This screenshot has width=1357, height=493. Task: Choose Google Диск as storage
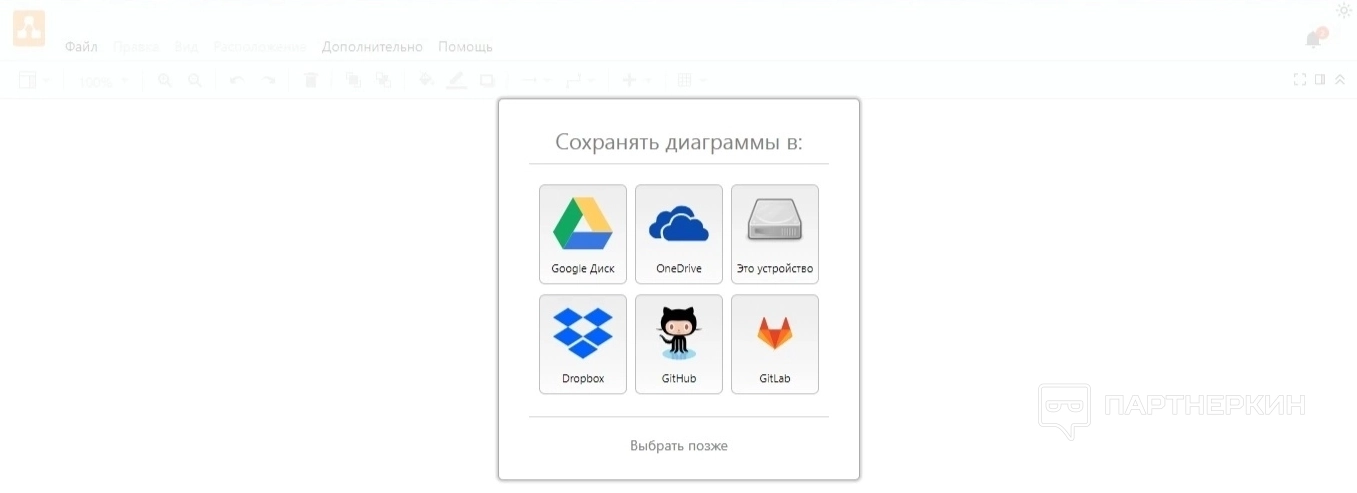click(x=583, y=234)
